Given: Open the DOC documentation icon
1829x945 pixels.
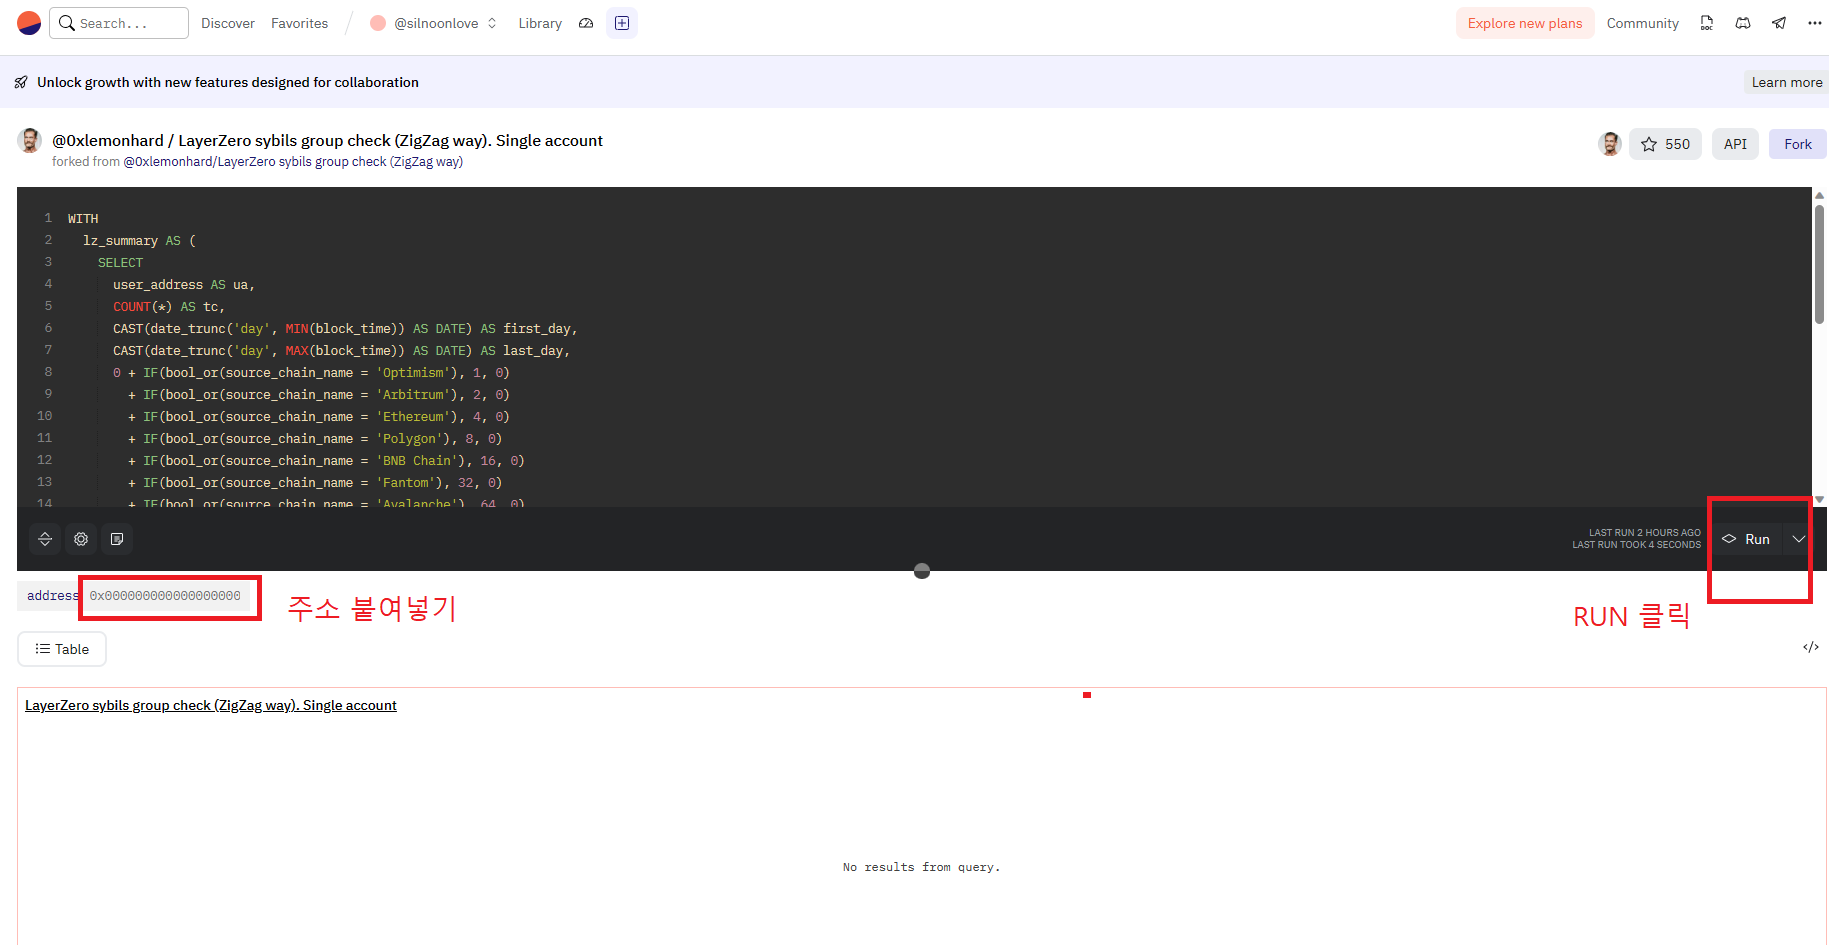Looking at the screenshot, I should [x=1706, y=23].
